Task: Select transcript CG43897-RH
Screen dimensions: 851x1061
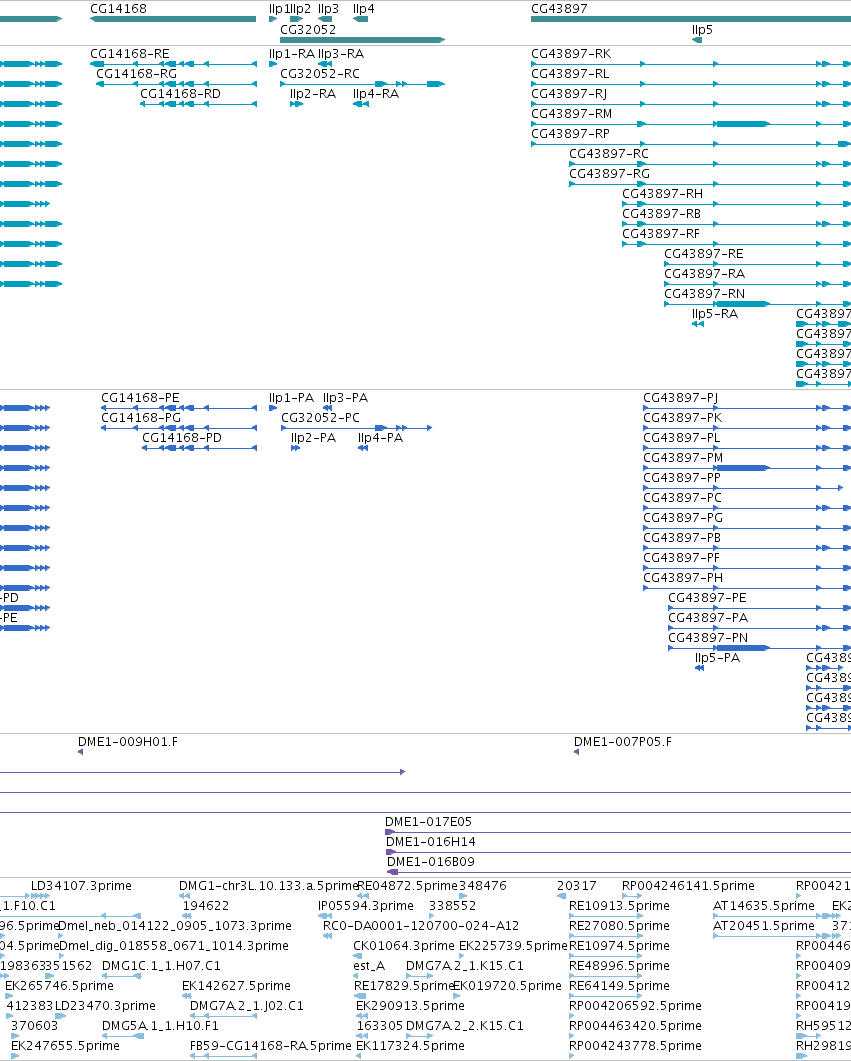Action: [662, 194]
